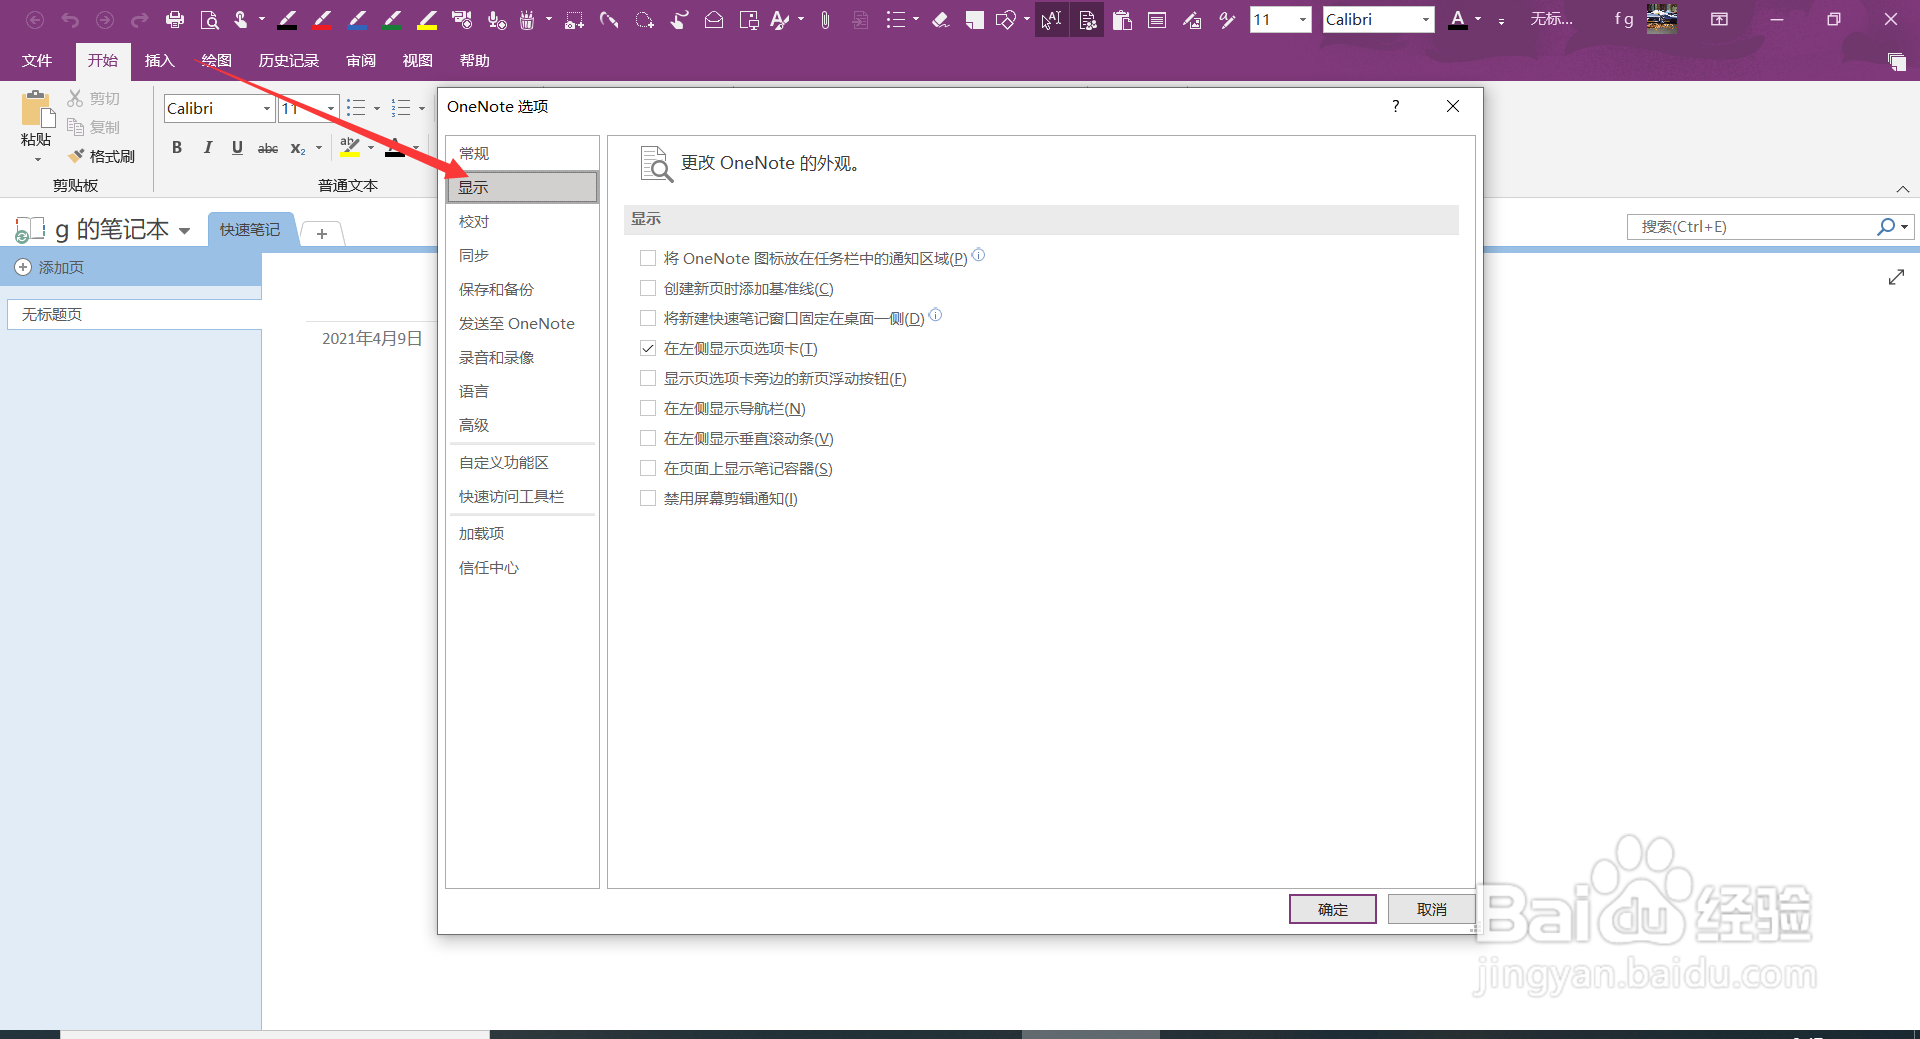The image size is (1920, 1039).
Task: Open title bar font size 11 dropdown
Action: (x=1302, y=19)
